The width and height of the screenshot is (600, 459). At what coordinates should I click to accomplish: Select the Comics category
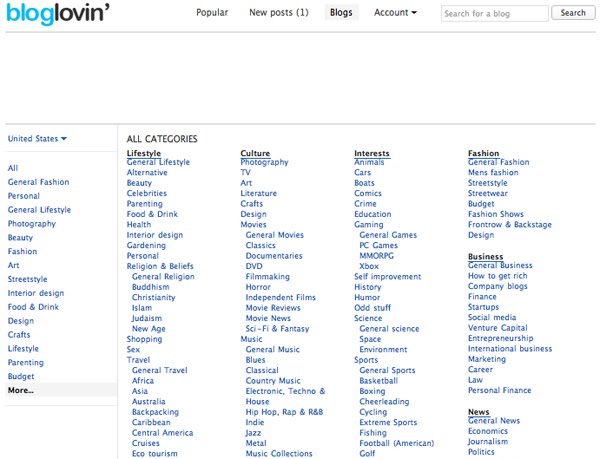(368, 193)
